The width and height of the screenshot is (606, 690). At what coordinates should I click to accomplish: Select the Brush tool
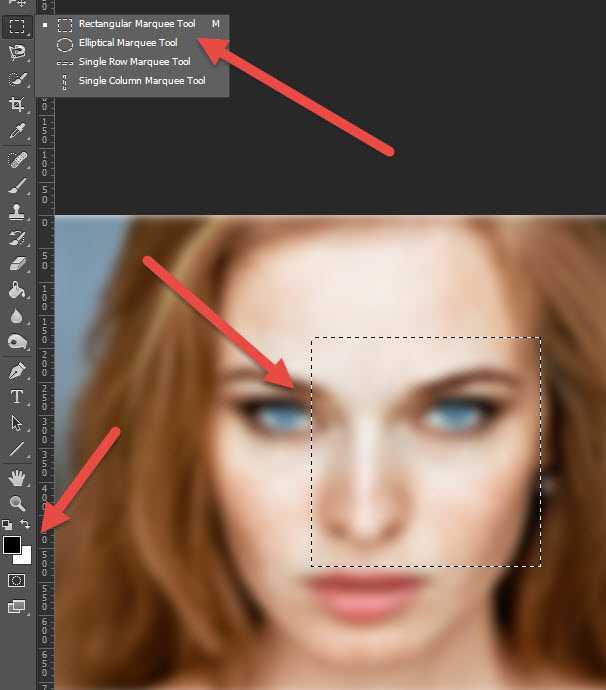point(17,186)
